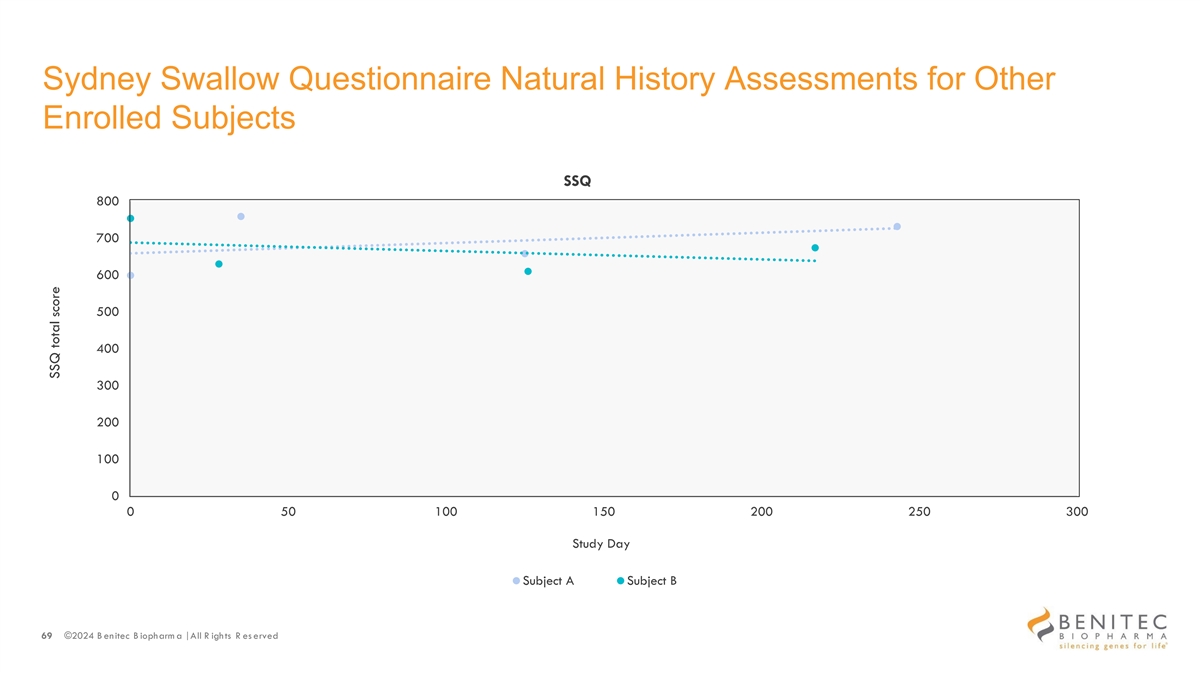Click the Study Day axis title

tap(601, 544)
